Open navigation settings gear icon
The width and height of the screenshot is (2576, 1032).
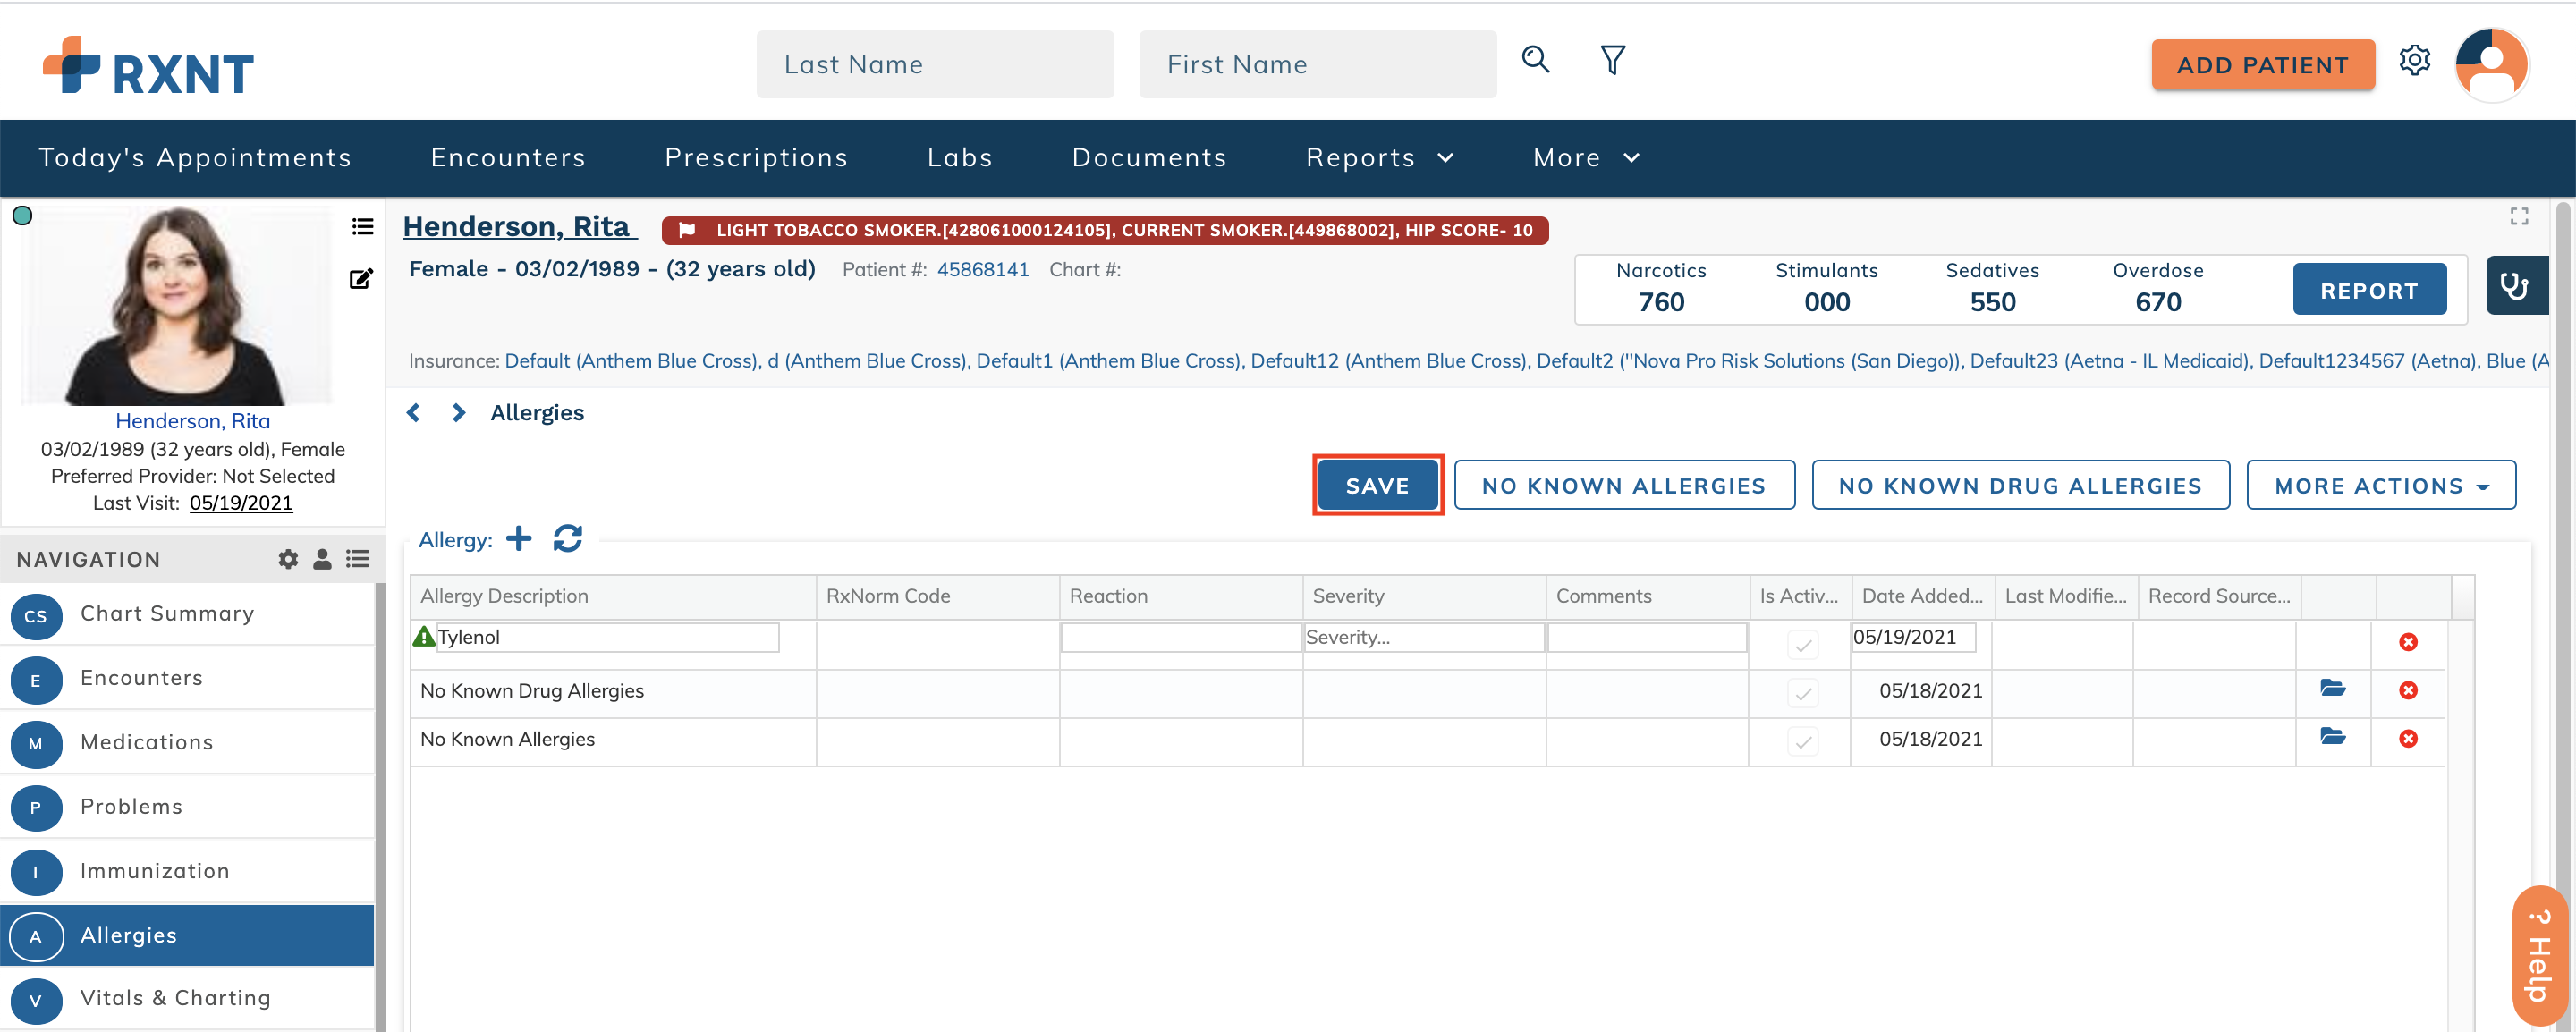[x=288, y=559]
